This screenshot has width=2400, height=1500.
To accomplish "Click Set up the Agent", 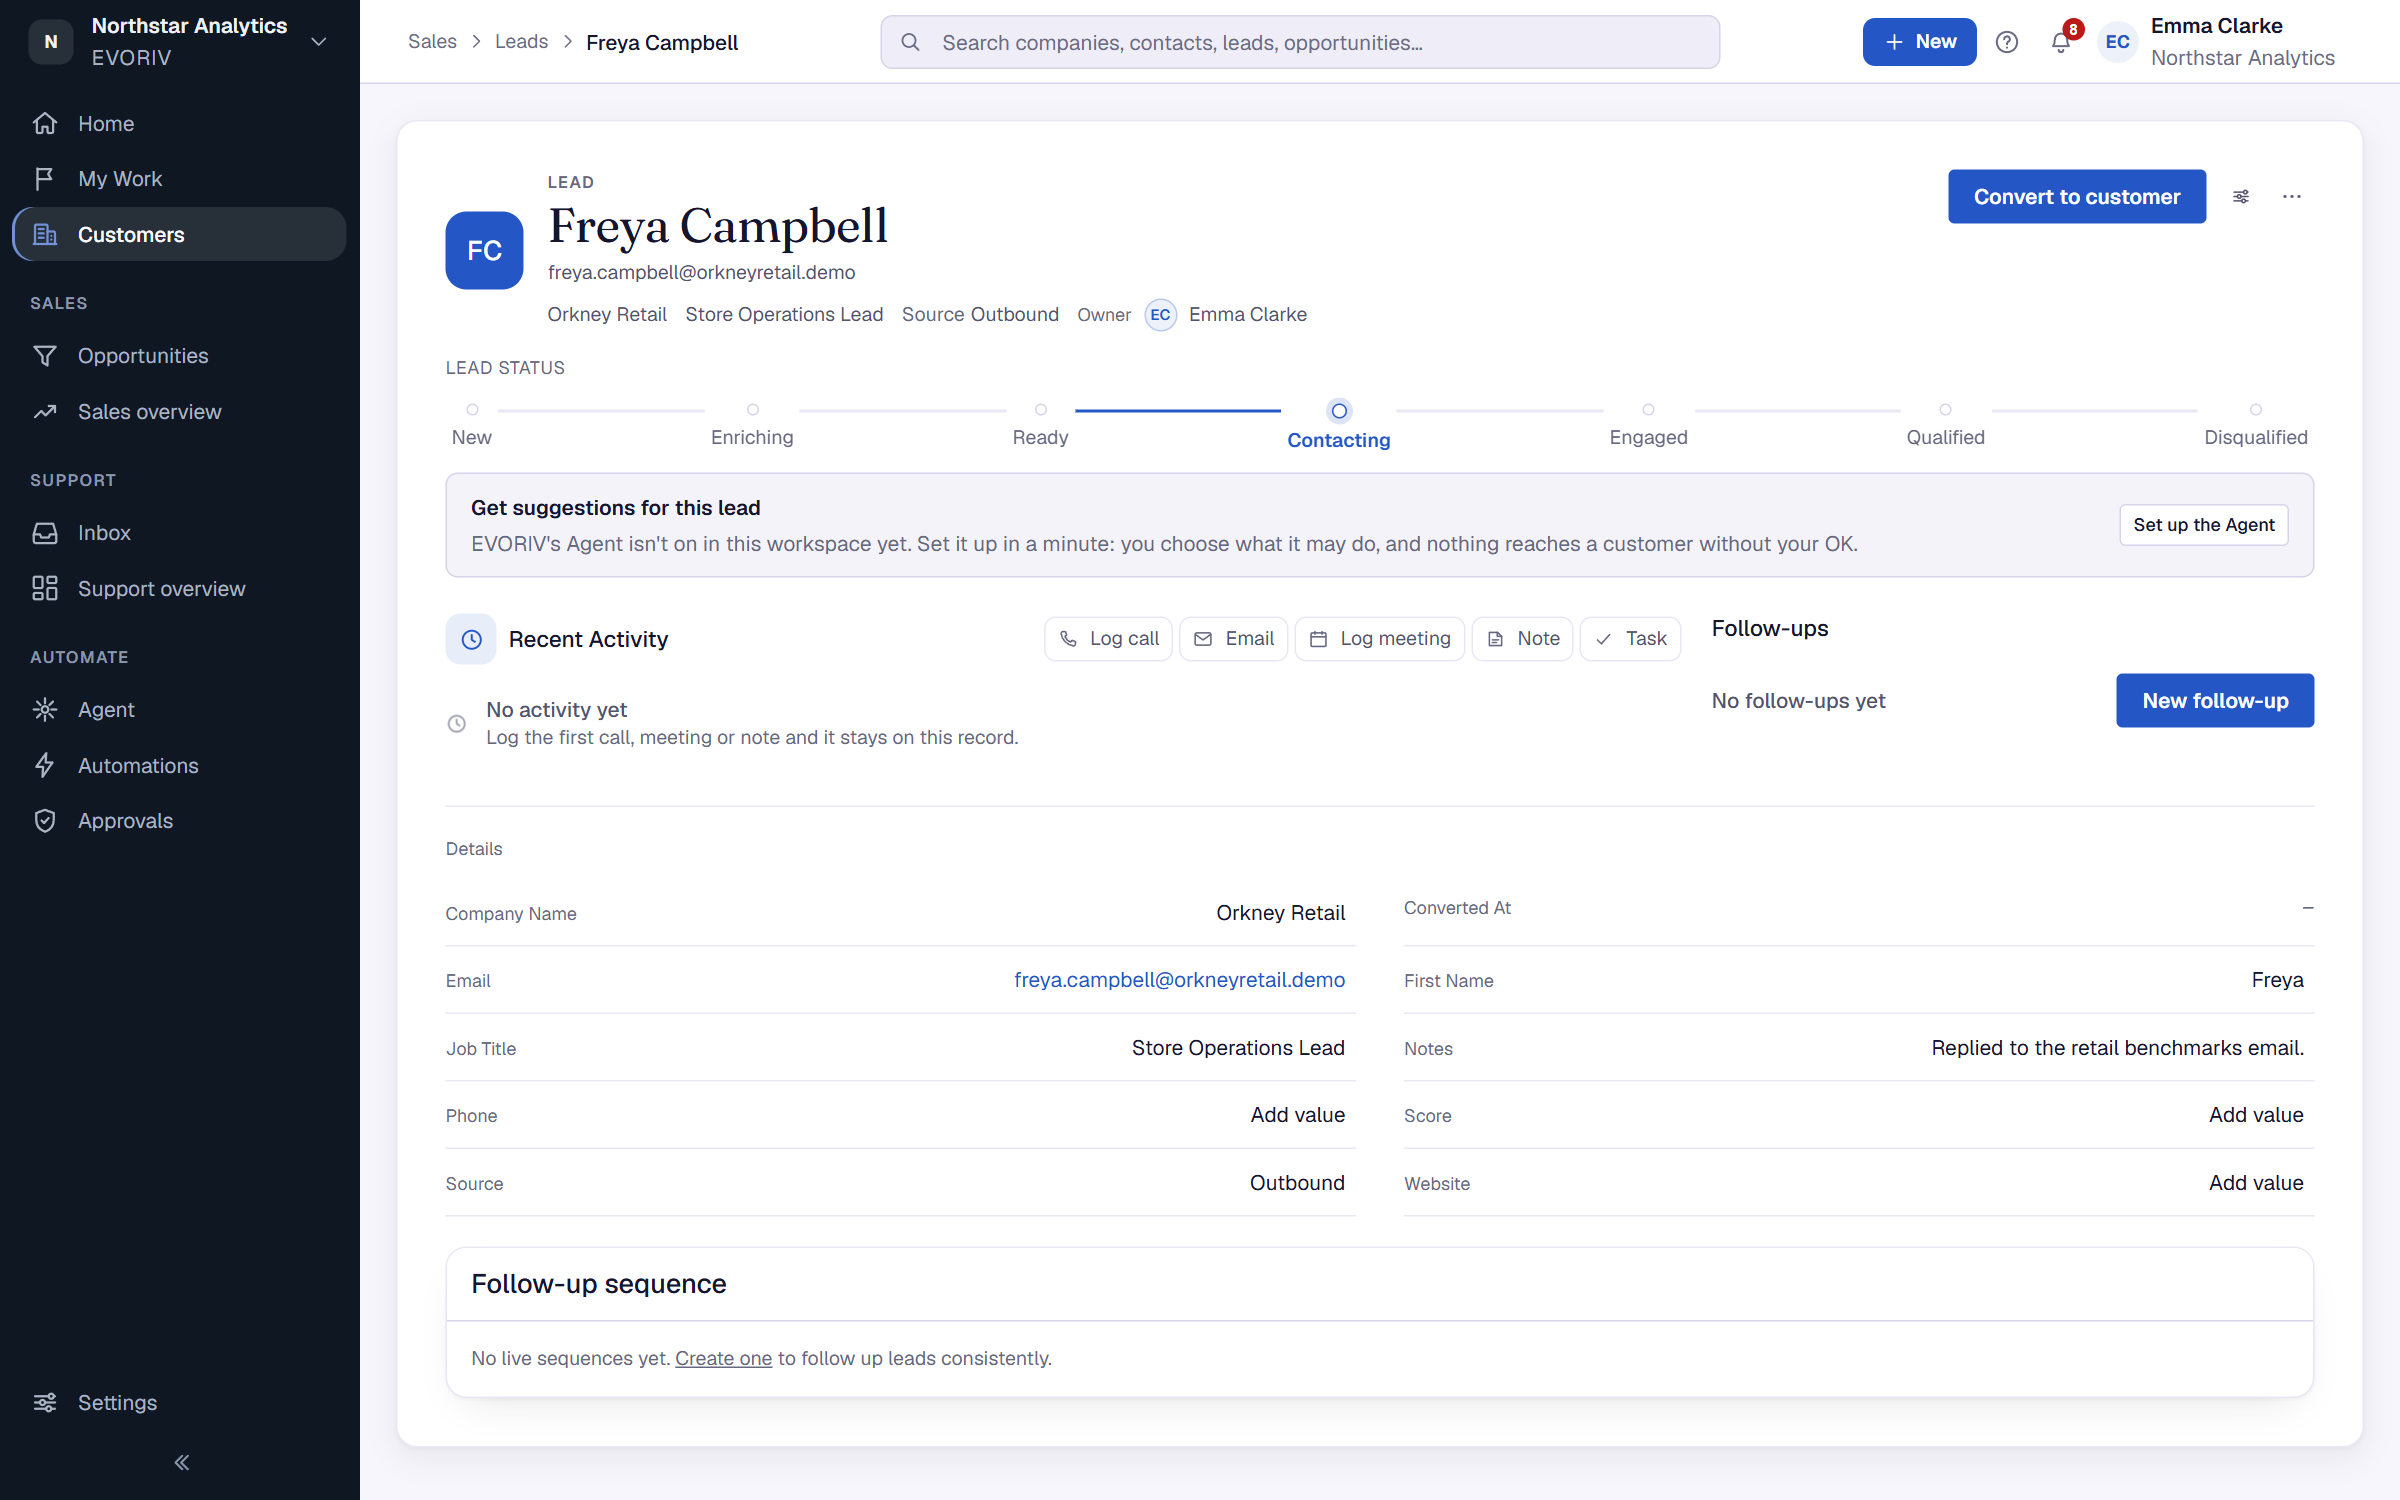I will [x=2203, y=525].
